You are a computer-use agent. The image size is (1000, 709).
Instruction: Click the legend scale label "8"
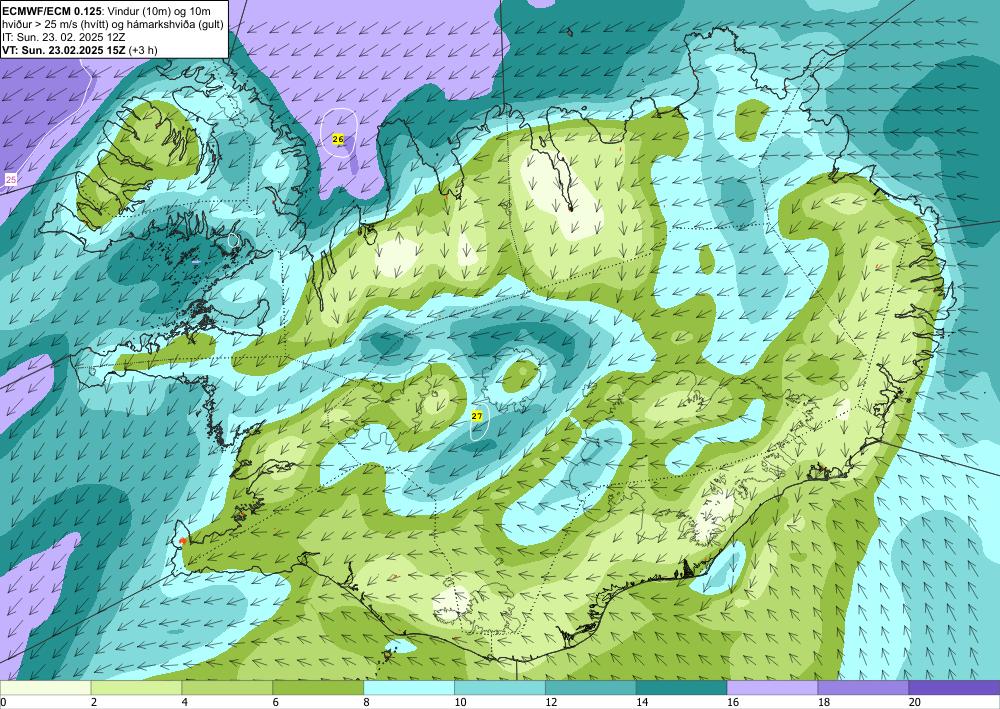click(366, 703)
